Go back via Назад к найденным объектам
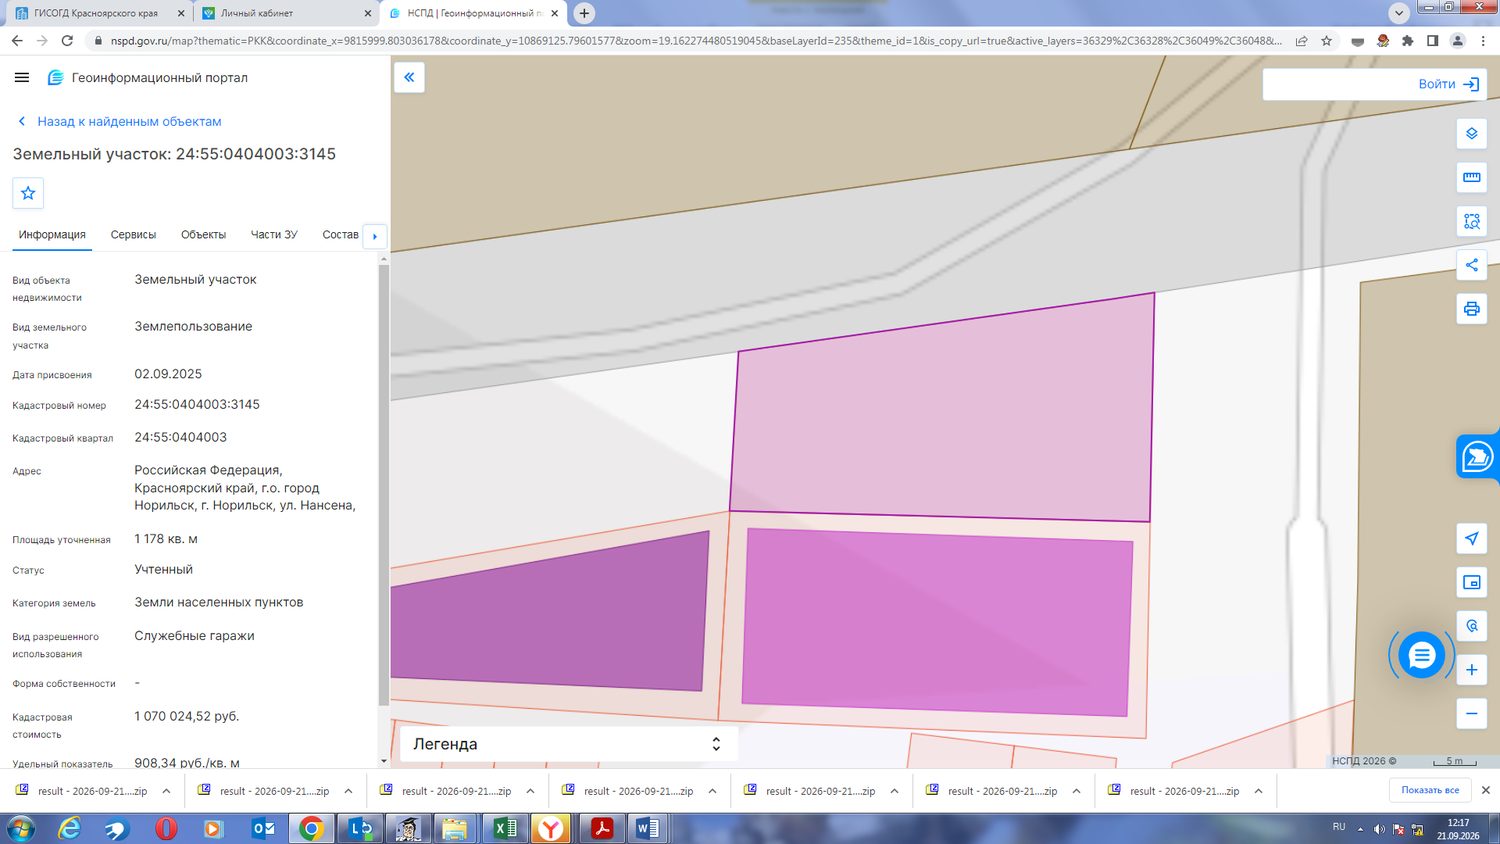This screenshot has height=844, width=1500. [x=119, y=121]
